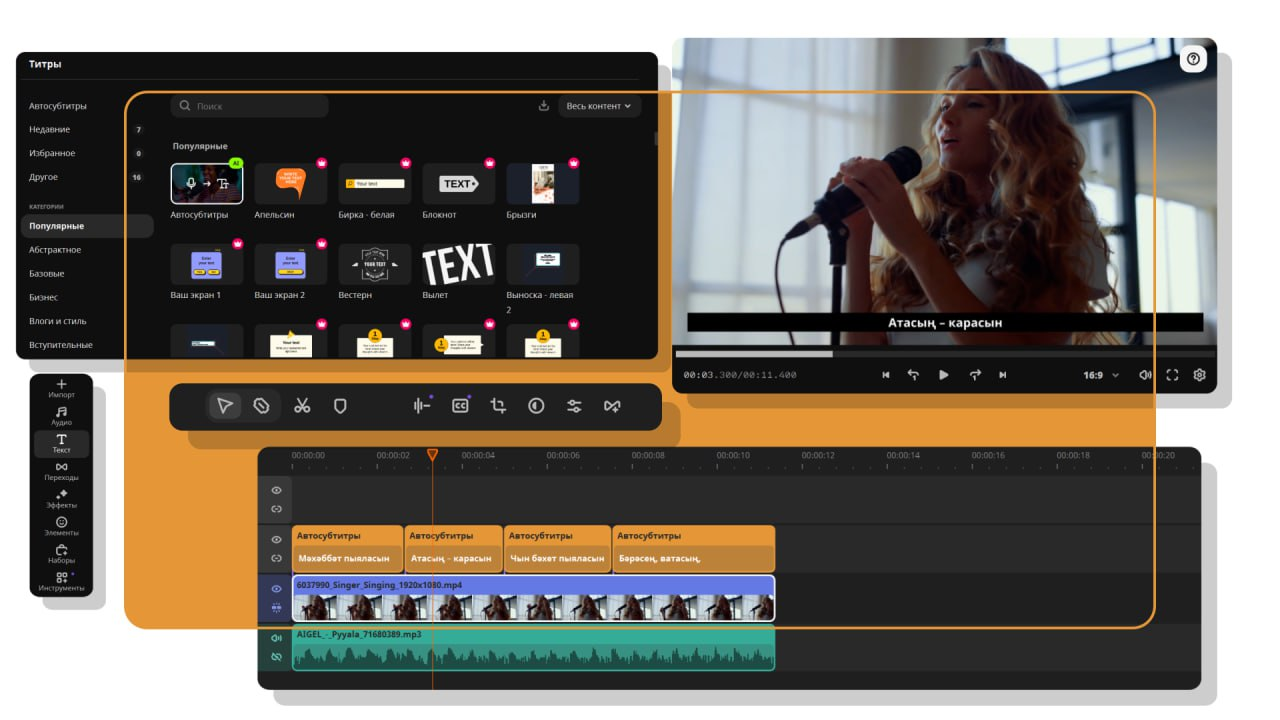Select the scissors cut tool
1280x720 pixels.
(x=302, y=406)
